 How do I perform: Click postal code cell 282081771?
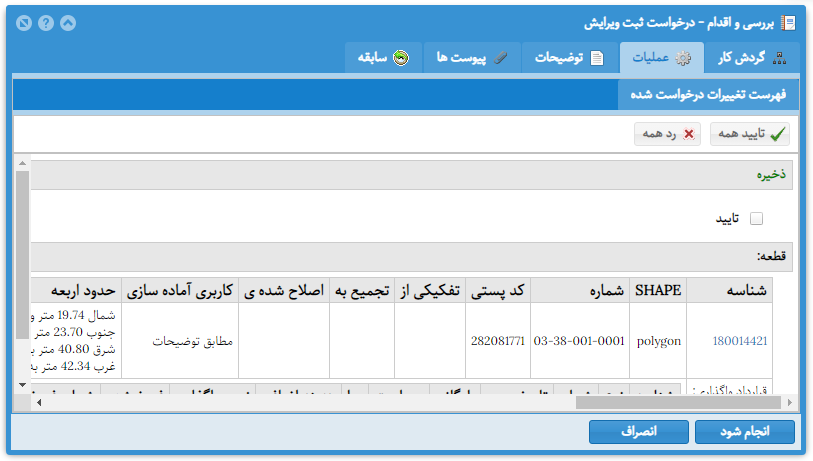pyautogui.click(x=498, y=341)
